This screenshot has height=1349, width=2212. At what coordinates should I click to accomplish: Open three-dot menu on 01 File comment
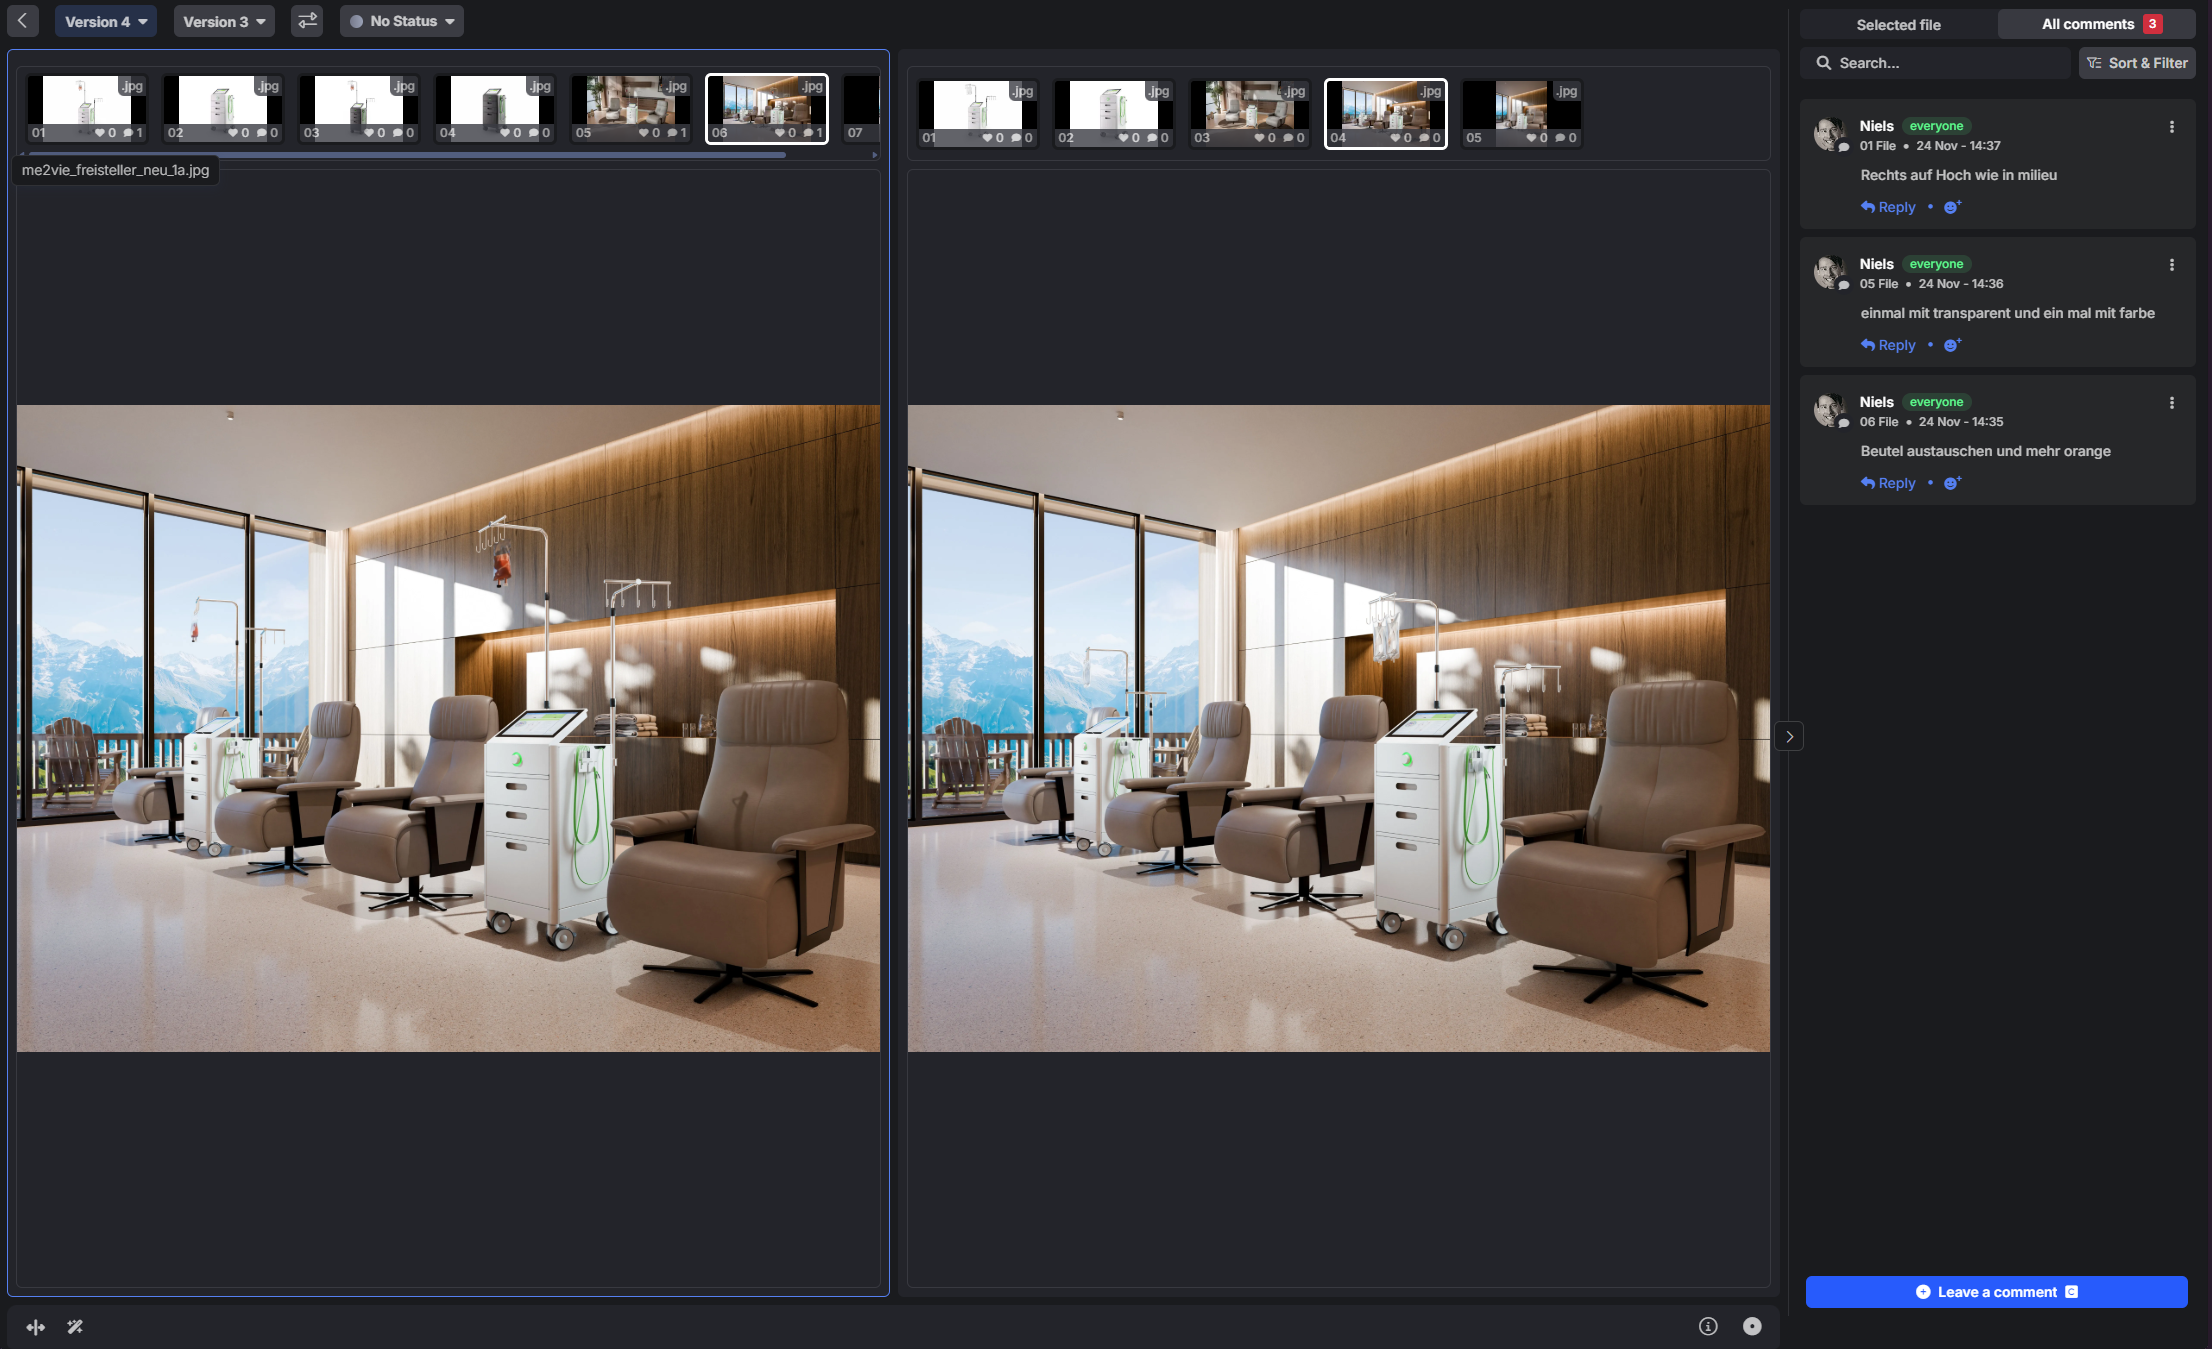pyautogui.click(x=2171, y=127)
